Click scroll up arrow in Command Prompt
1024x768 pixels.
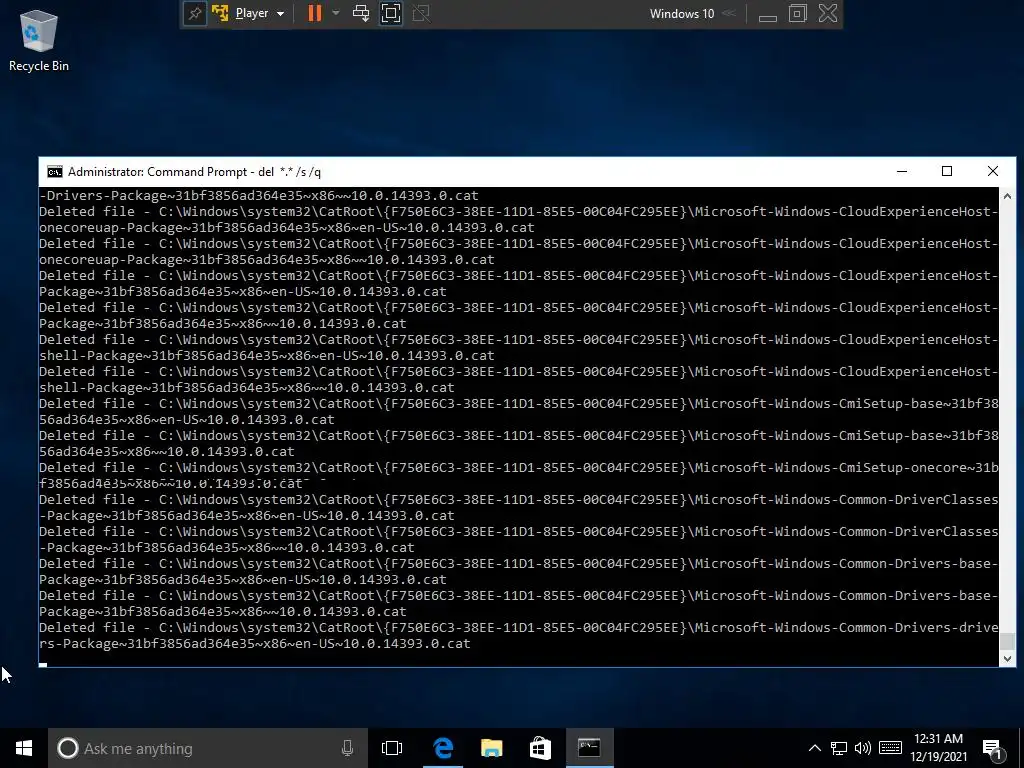pos(1007,196)
